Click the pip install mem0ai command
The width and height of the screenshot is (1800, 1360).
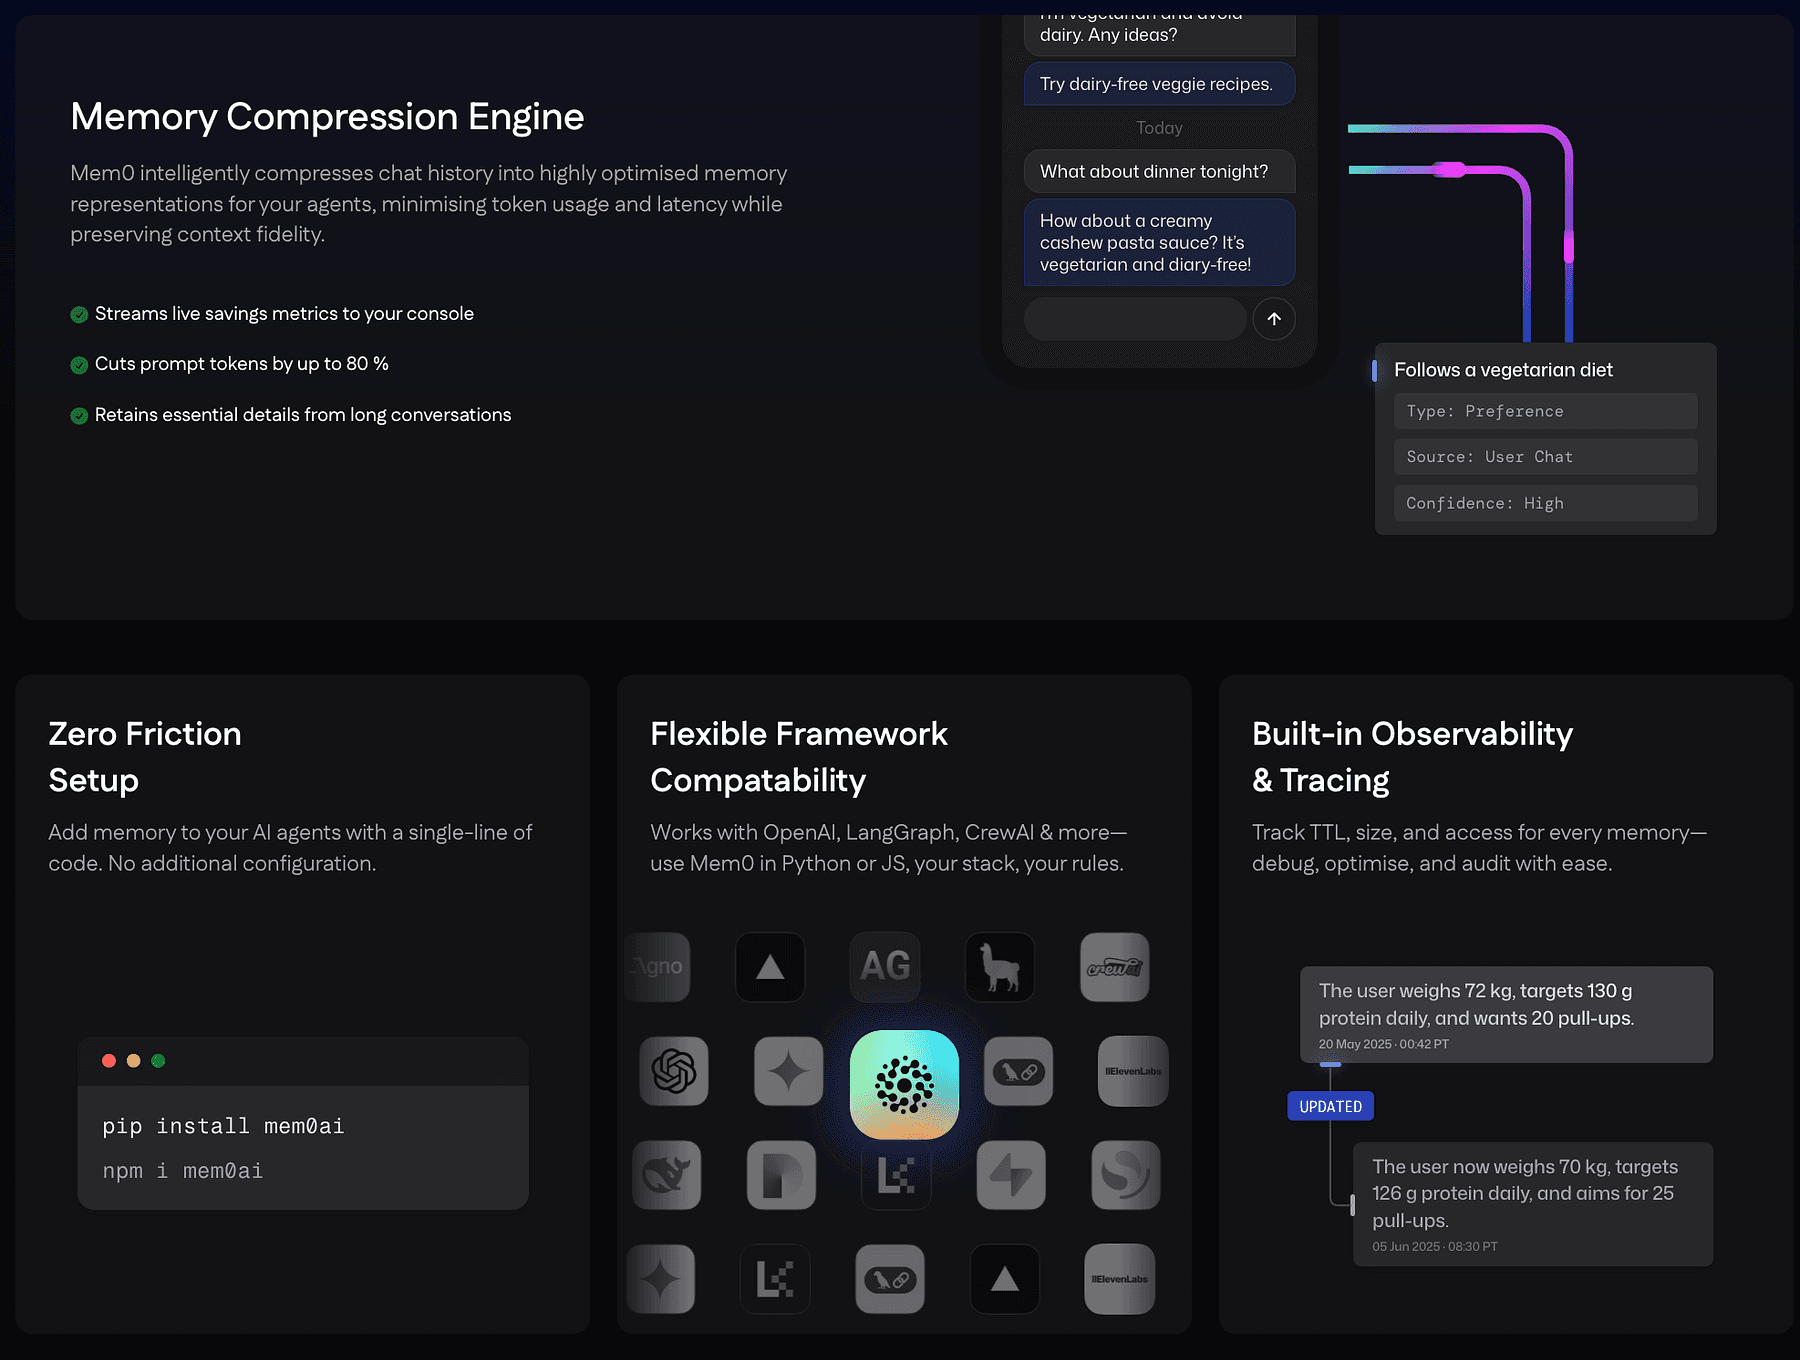pyautogui.click(x=223, y=1126)
